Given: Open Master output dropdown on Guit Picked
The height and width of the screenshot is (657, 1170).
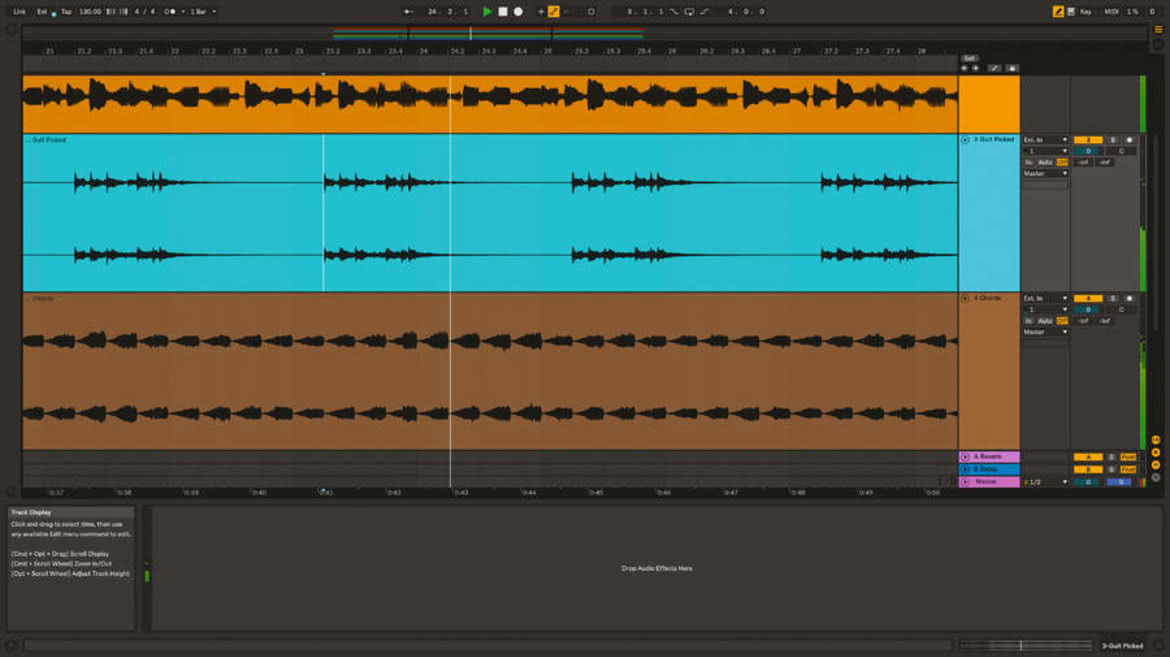Looking at the screenshot, I should (x=1045, y=174).
